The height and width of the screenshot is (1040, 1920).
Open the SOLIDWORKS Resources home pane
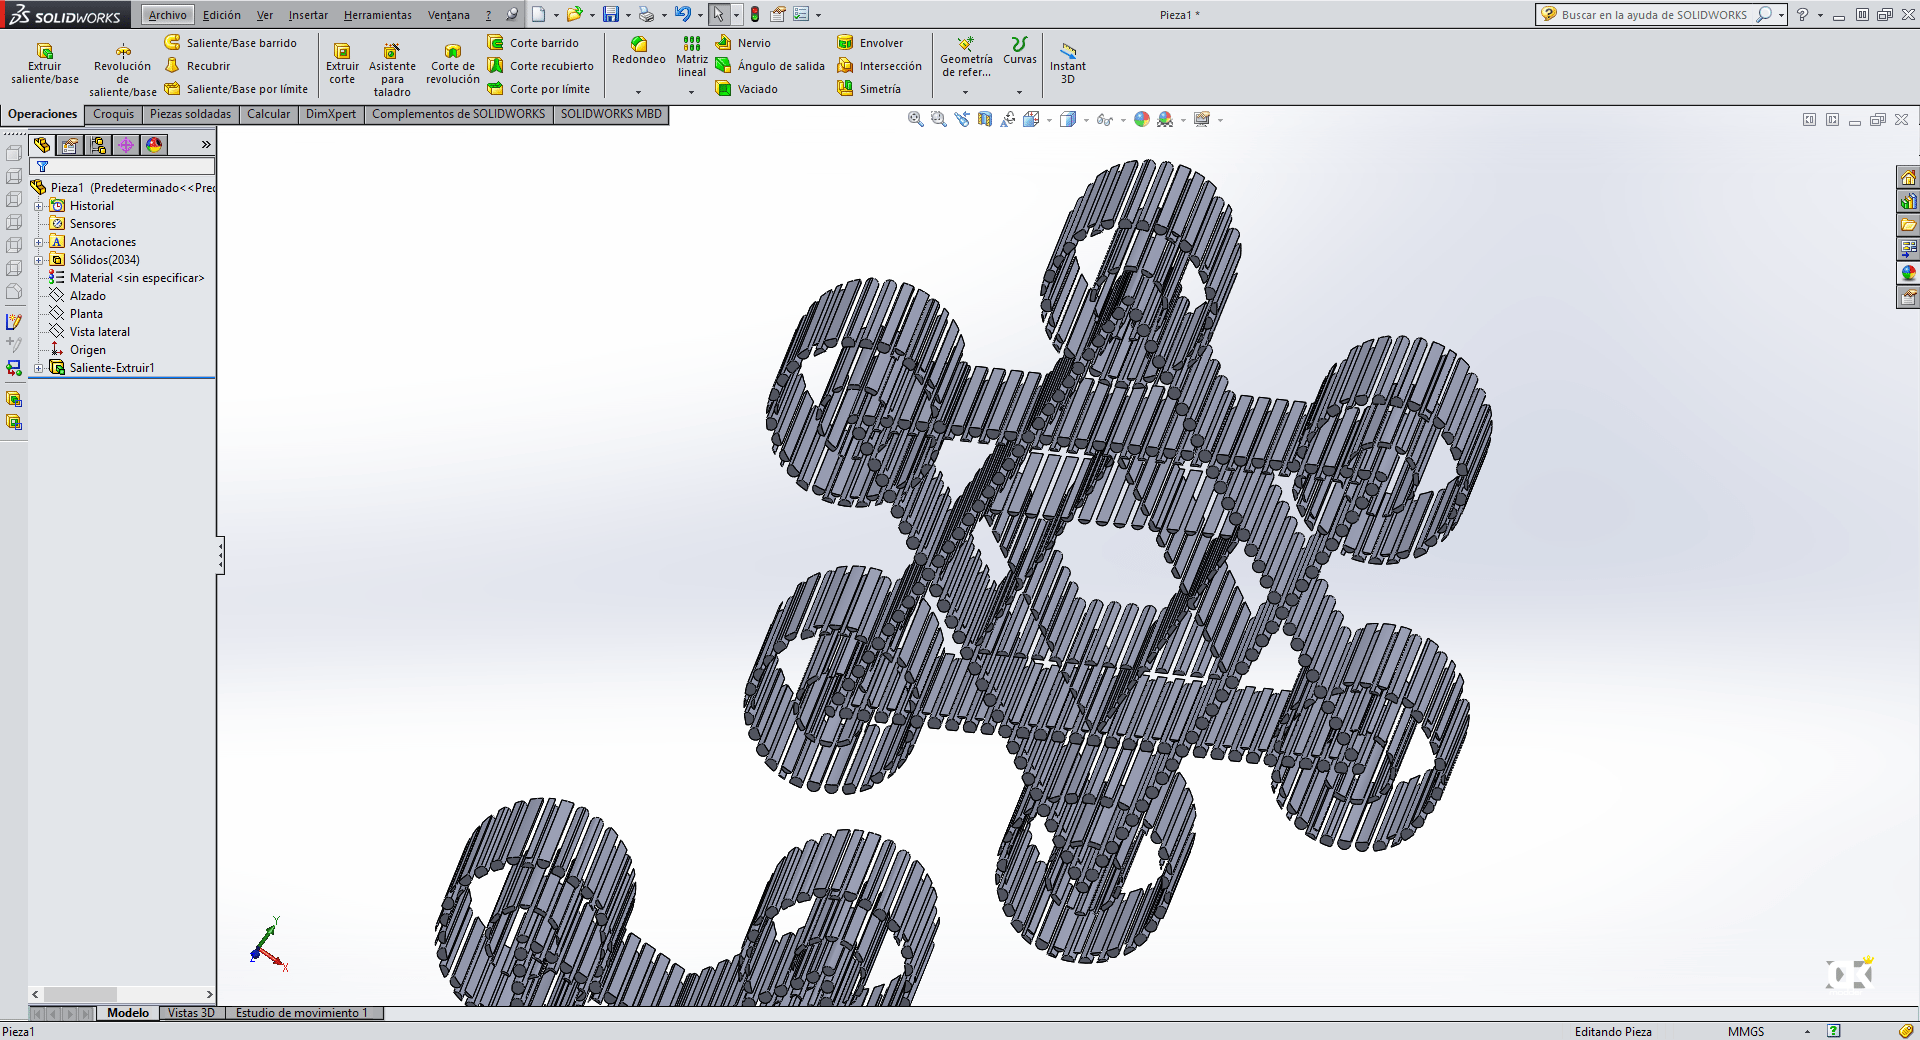[1908, 177]
